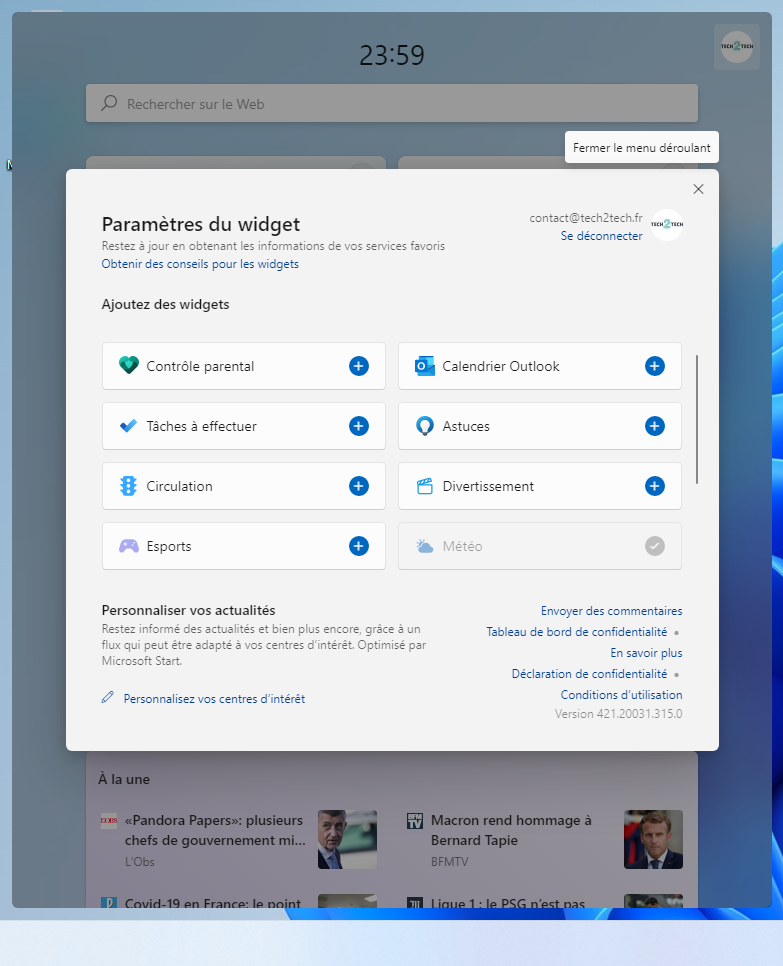Click the Circulation traffic light icon

point(128,486)
